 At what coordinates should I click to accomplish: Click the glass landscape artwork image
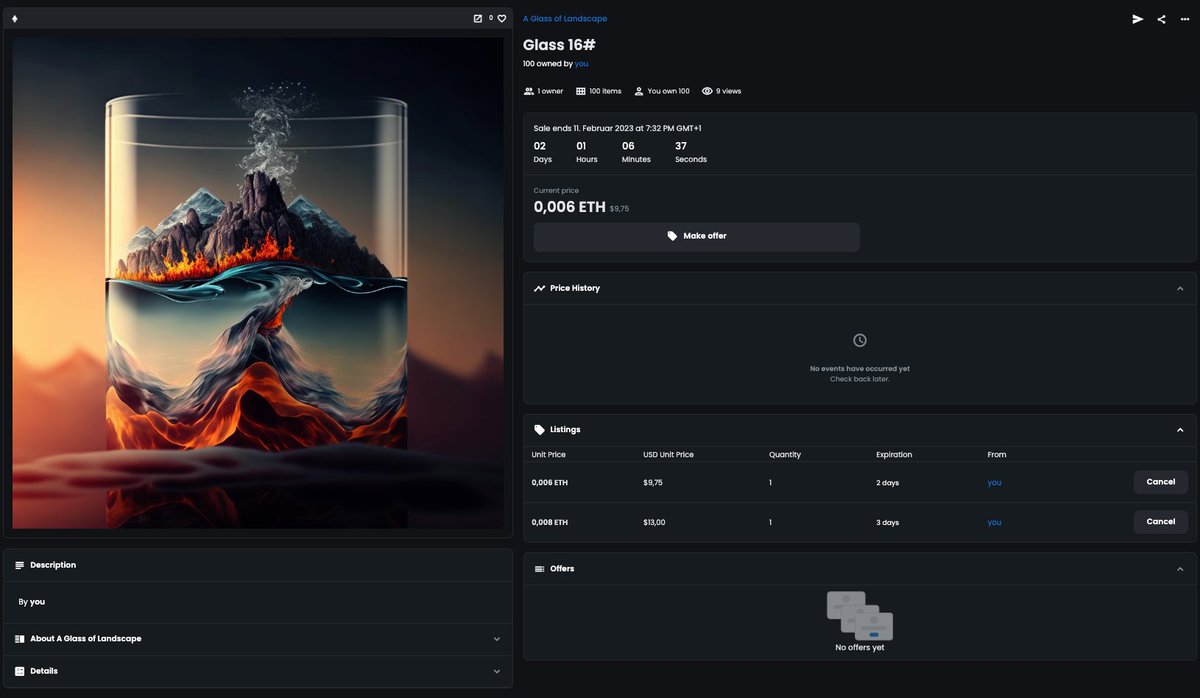point(258,283)
